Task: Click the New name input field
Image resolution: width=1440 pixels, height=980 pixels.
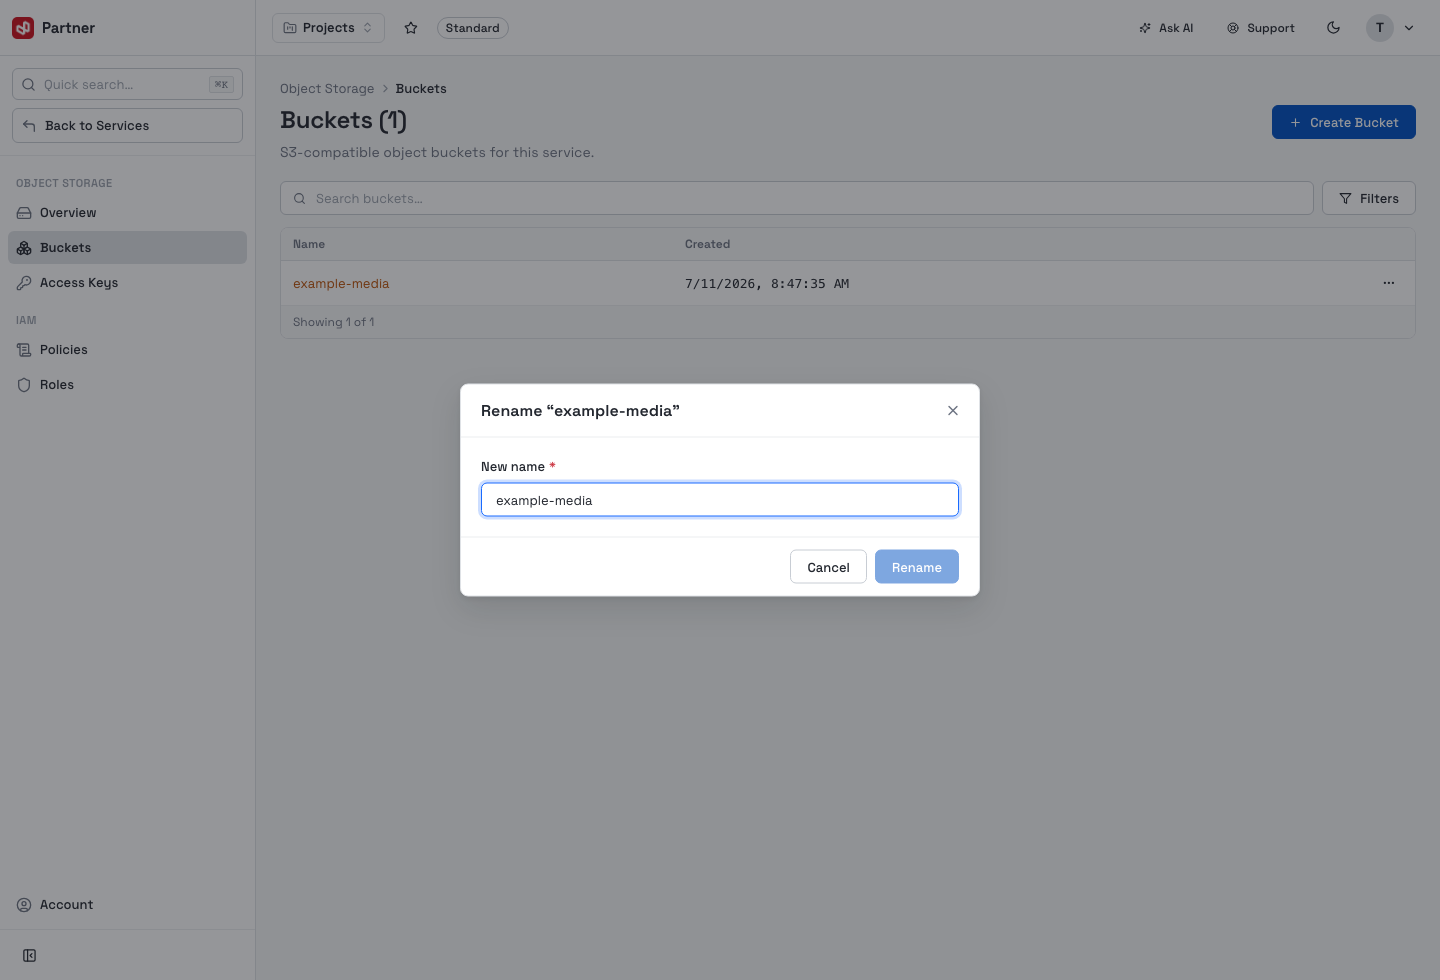Action: tap(720, 500)
